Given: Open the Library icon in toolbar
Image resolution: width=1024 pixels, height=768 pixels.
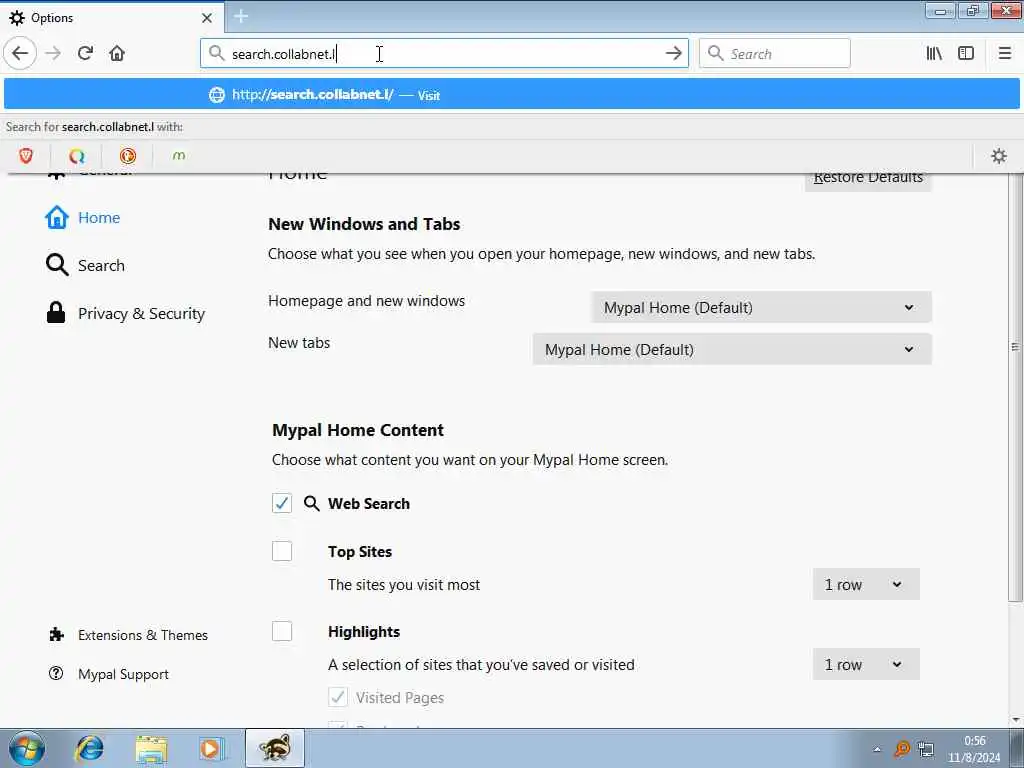Looking at the screenshot, I should click(x=934, y=54).
